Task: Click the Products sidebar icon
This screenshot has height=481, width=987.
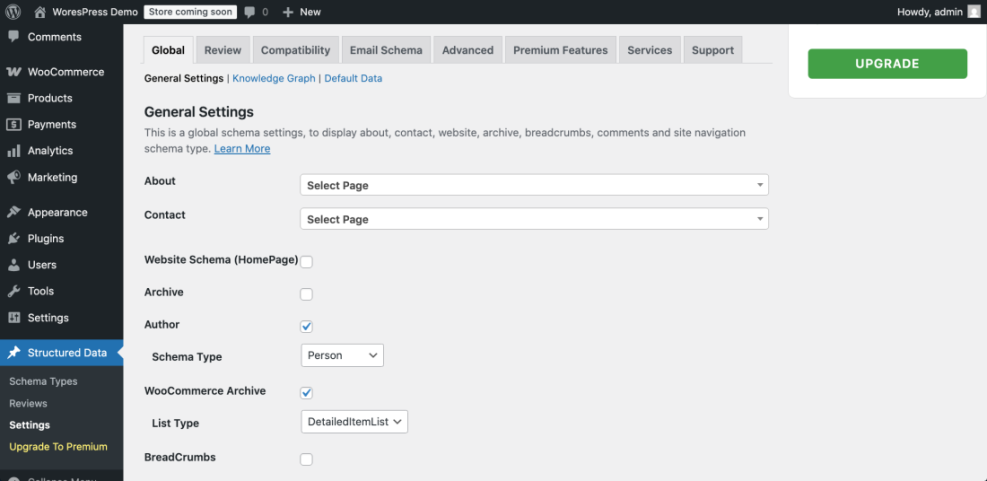Action: 13,98
